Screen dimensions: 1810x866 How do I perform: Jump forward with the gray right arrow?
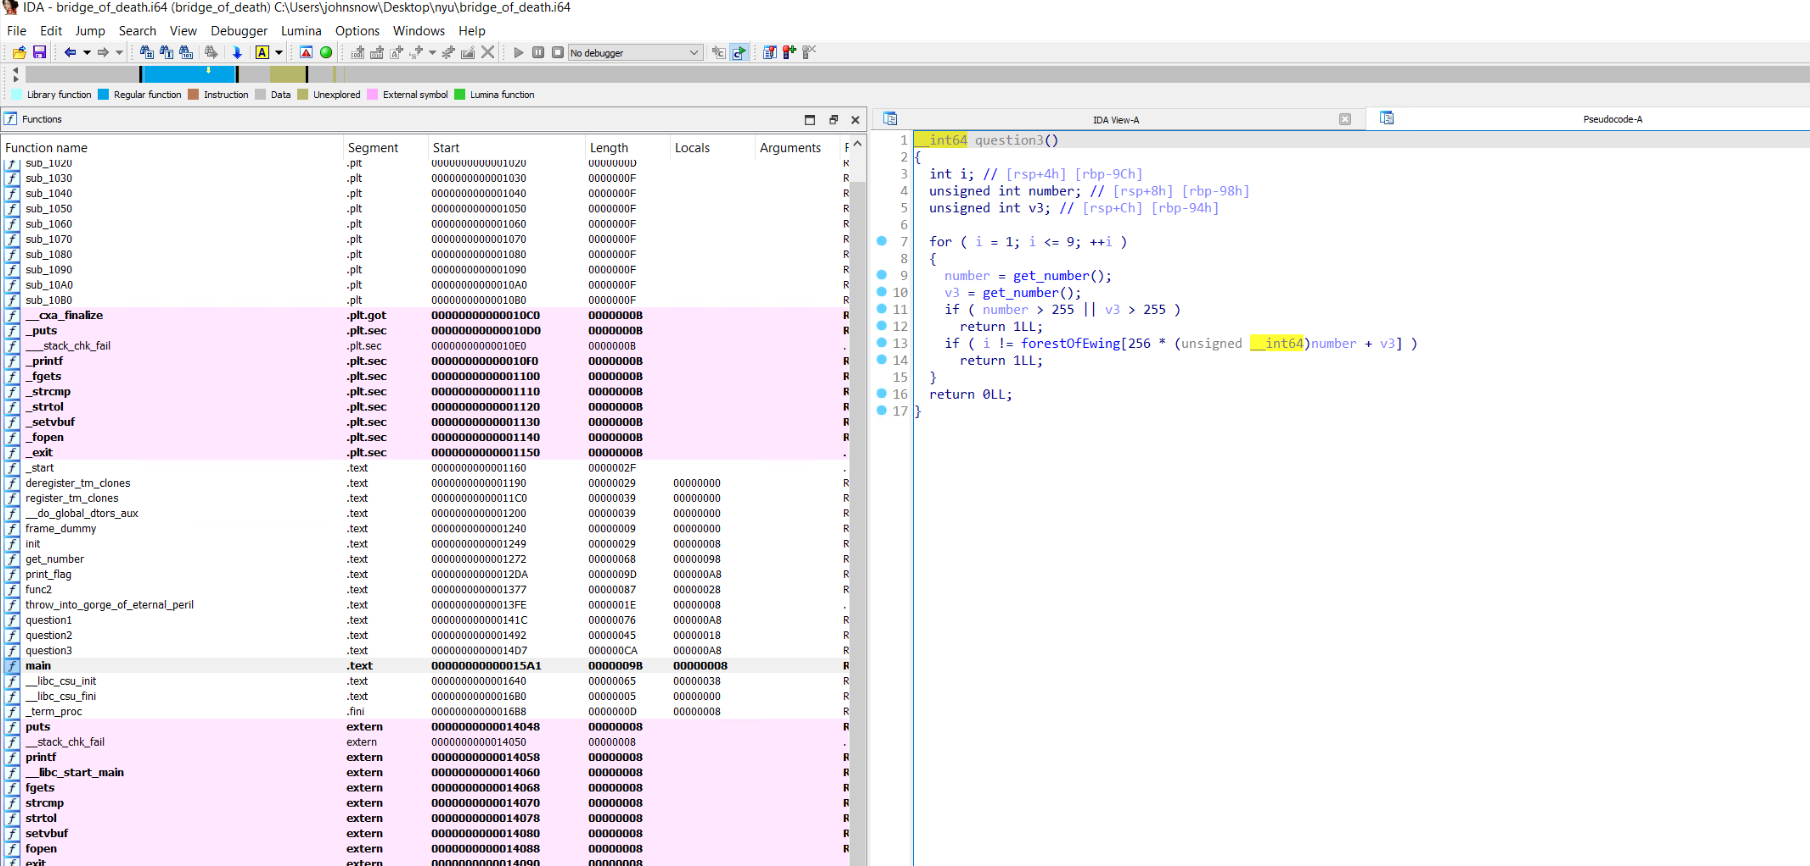(103, 52)
